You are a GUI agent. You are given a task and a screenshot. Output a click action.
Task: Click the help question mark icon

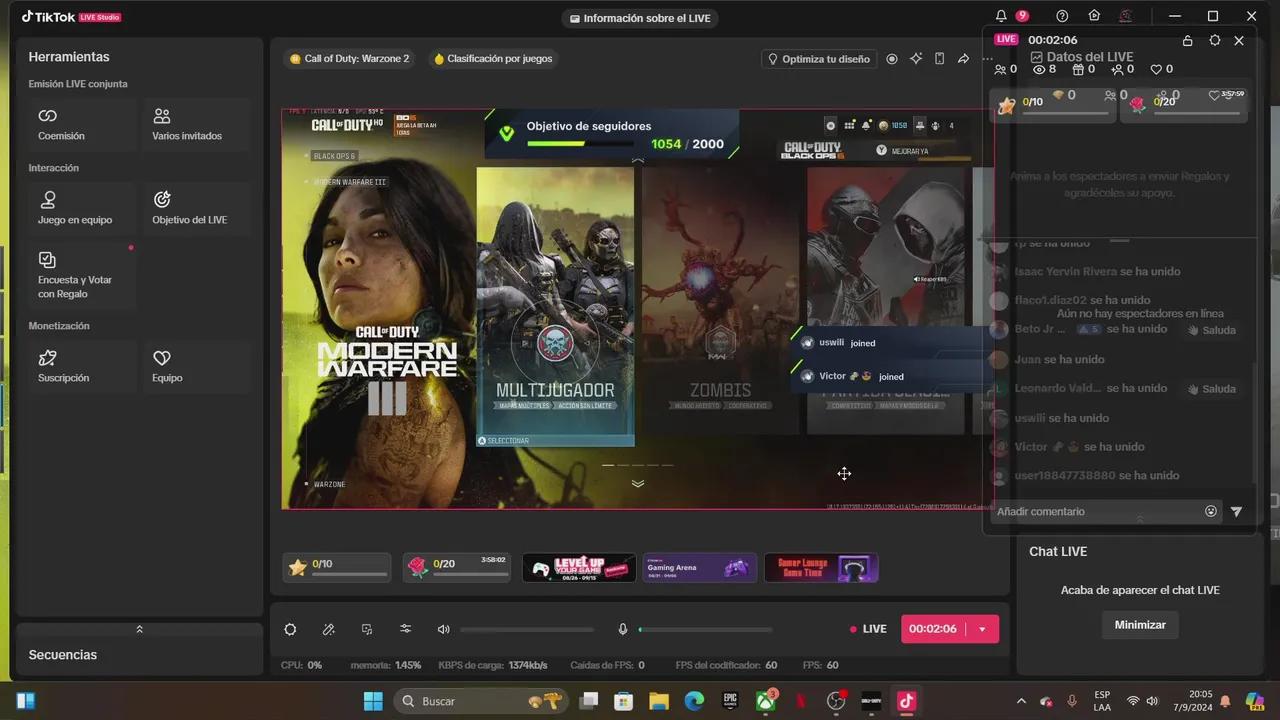(1061, 16)
